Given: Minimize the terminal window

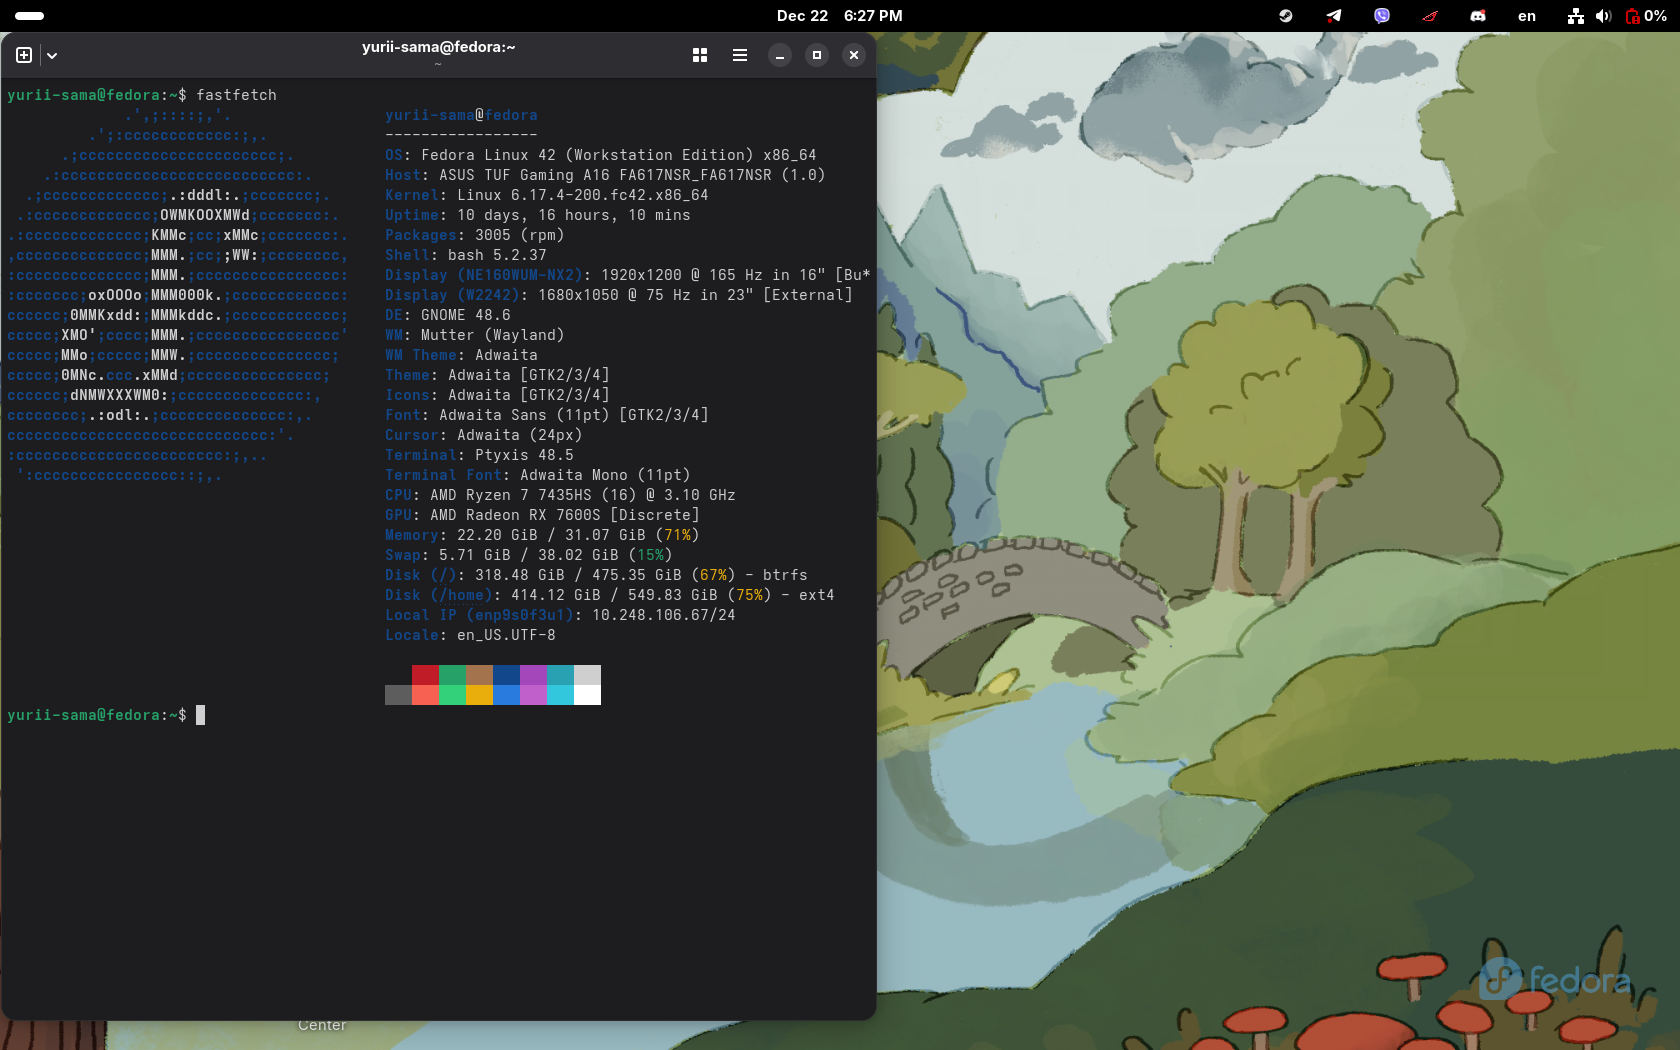Looking at the screenshot, I should coord(780,55).
